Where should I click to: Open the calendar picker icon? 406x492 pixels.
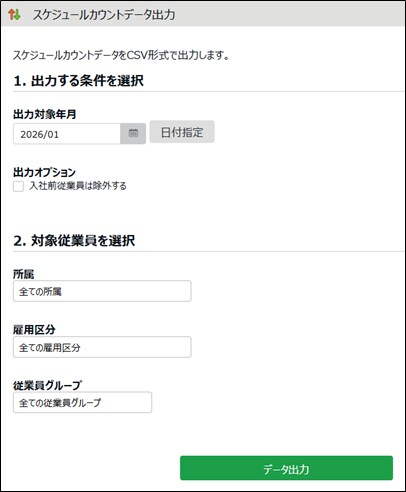133,134
